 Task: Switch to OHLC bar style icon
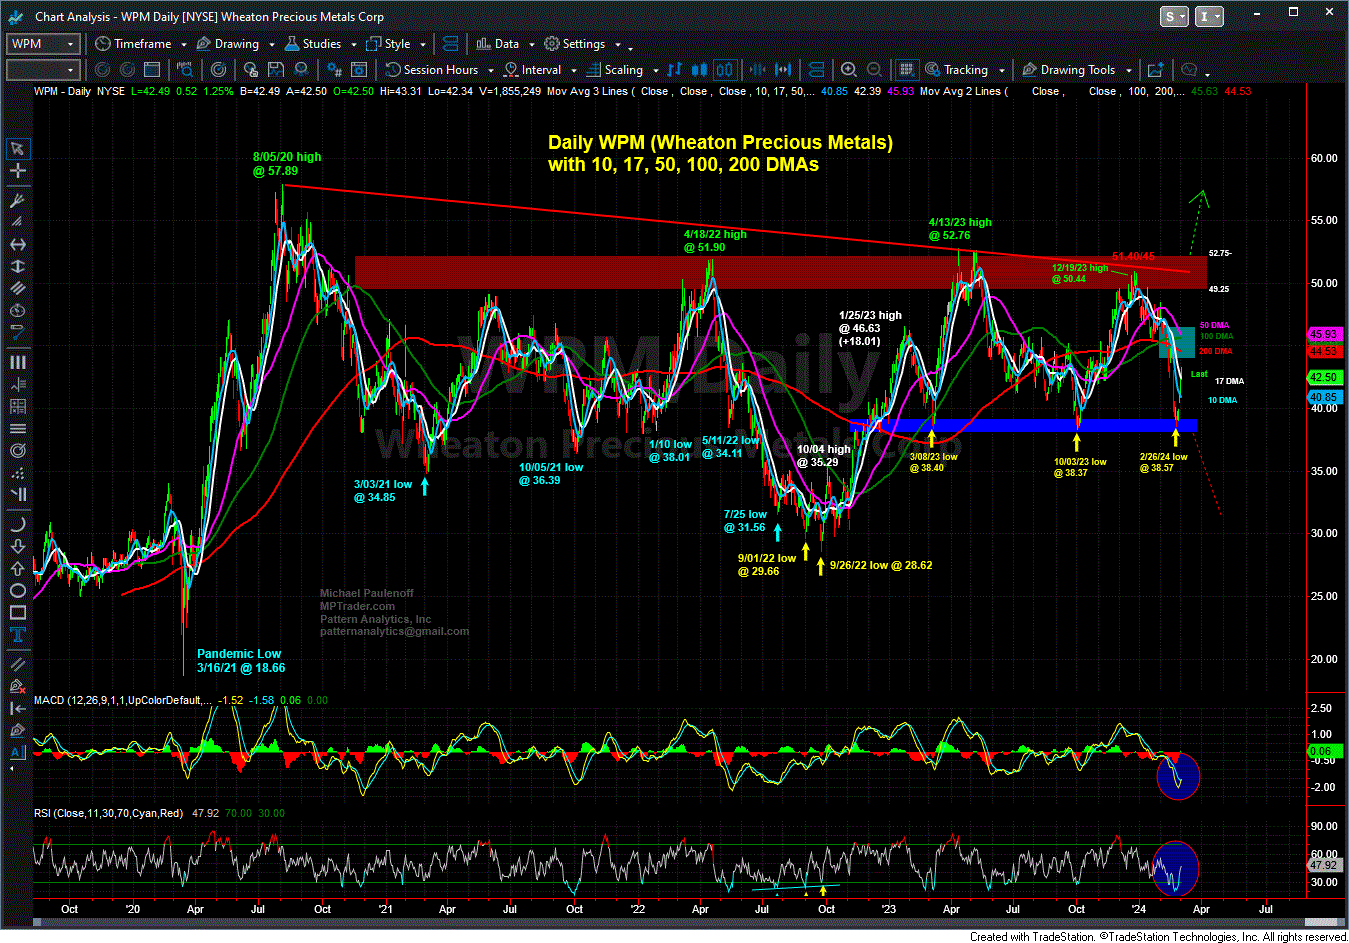coord(674,70)
